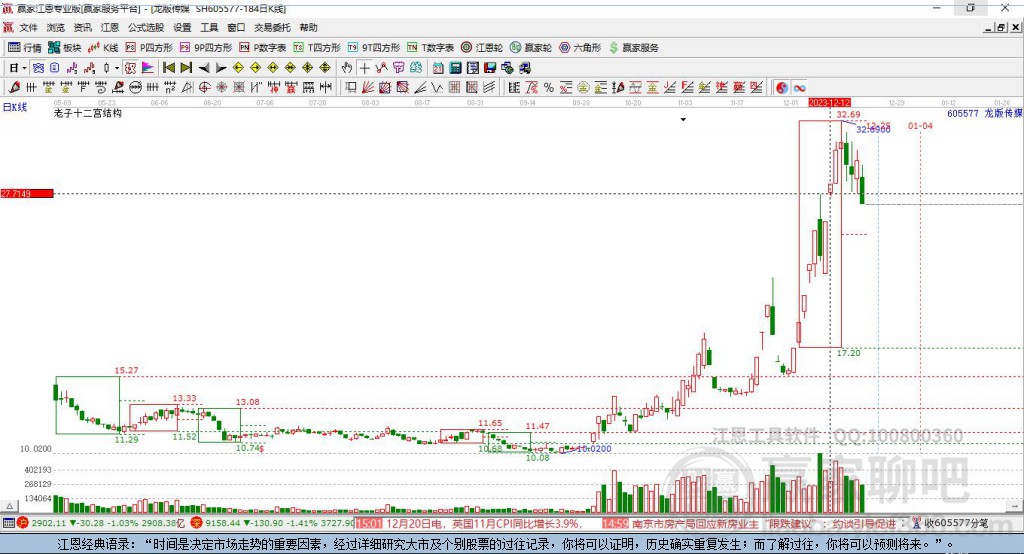
Task: Open the 江恩 menu
Action: [x=110, y=27]
